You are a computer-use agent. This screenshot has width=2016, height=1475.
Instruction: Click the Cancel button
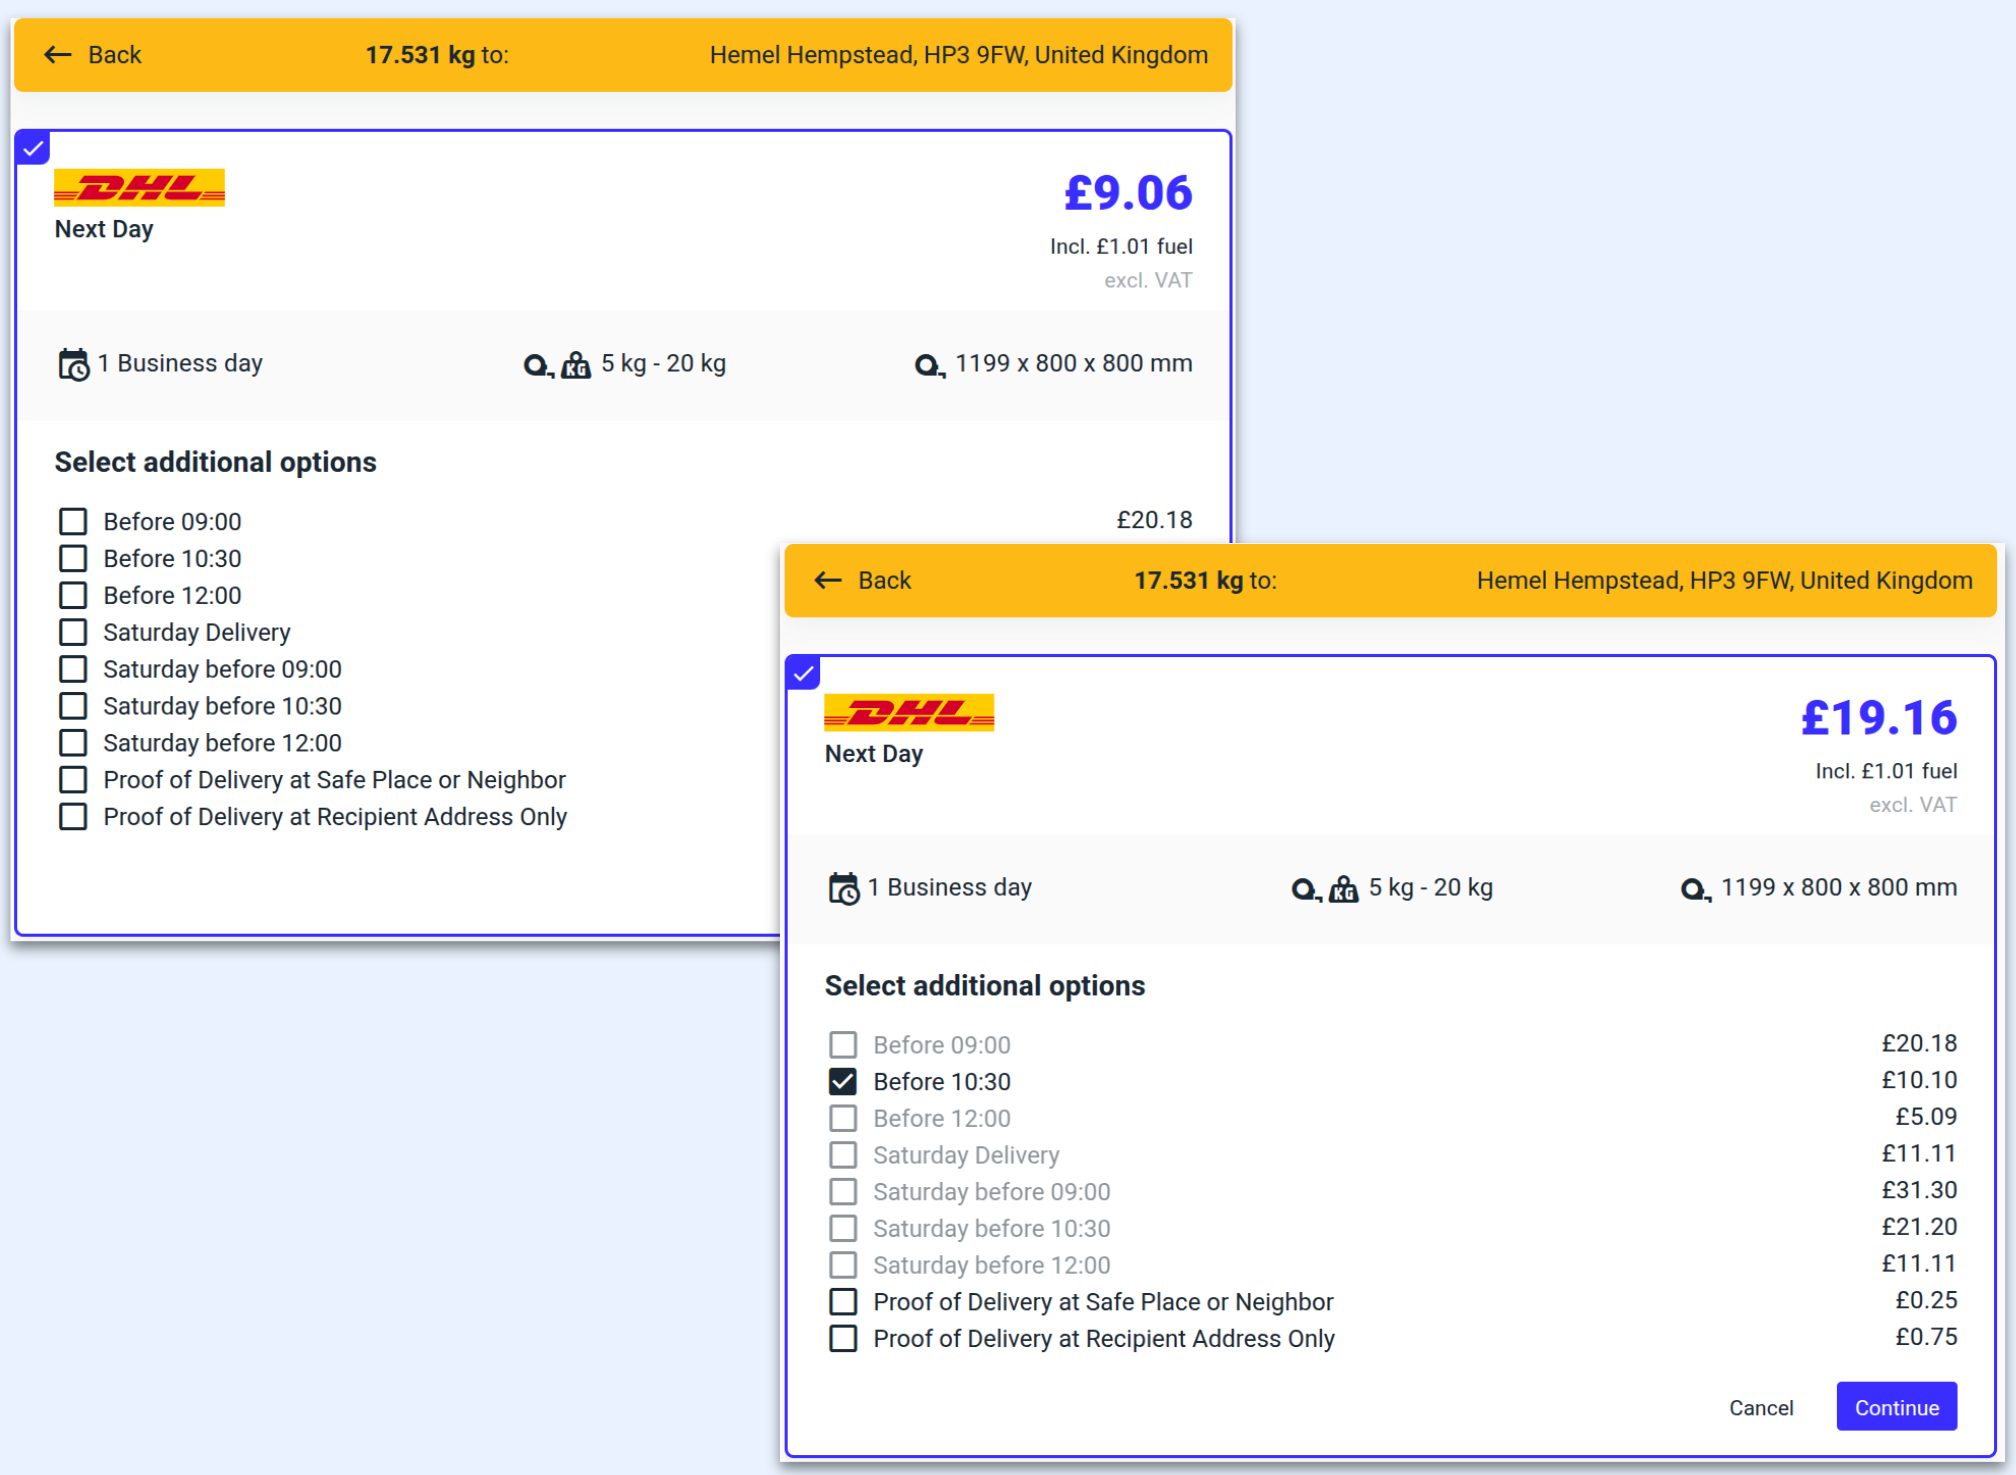click(1760, 1407)
